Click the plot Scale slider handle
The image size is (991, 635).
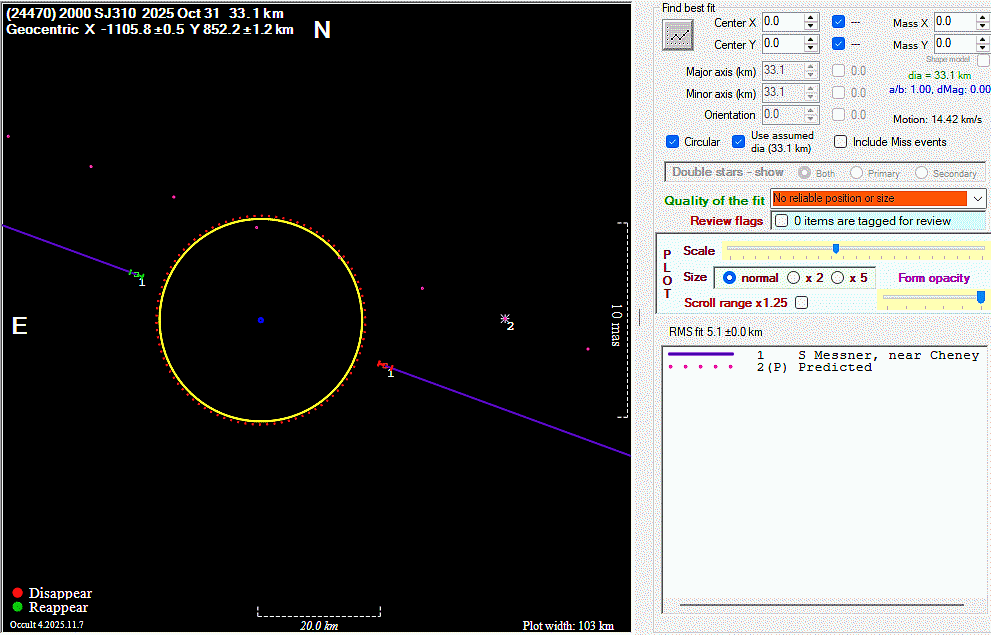[x=836, y=249]
